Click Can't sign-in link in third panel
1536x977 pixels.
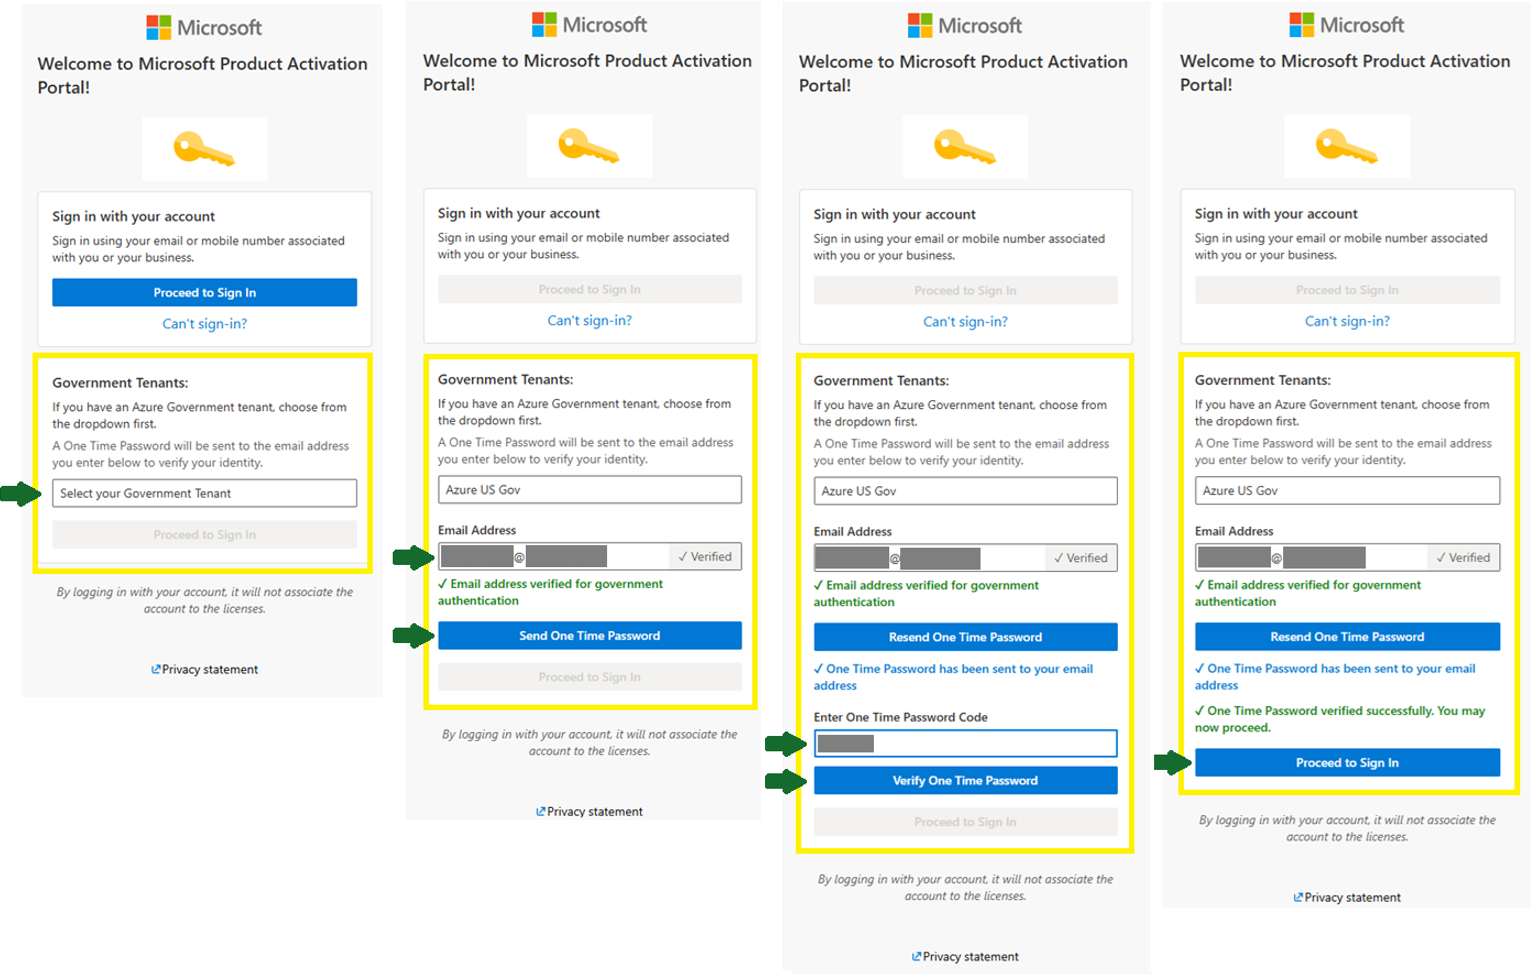pos(966,322)
